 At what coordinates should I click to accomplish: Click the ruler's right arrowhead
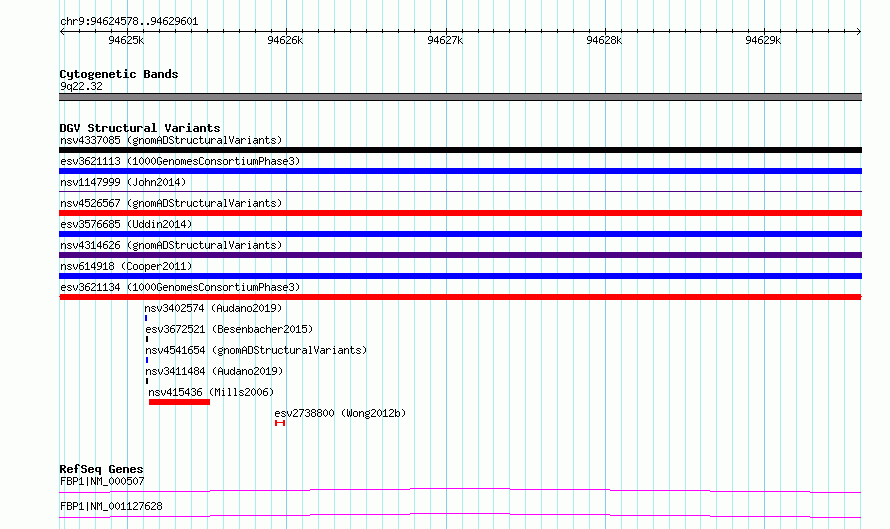tap(859, 31)
